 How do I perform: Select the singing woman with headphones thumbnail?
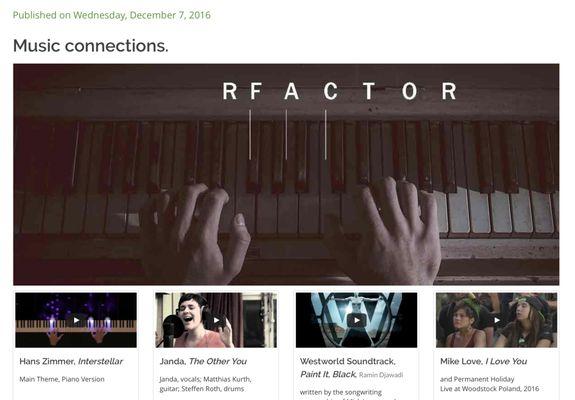point(216,320)
